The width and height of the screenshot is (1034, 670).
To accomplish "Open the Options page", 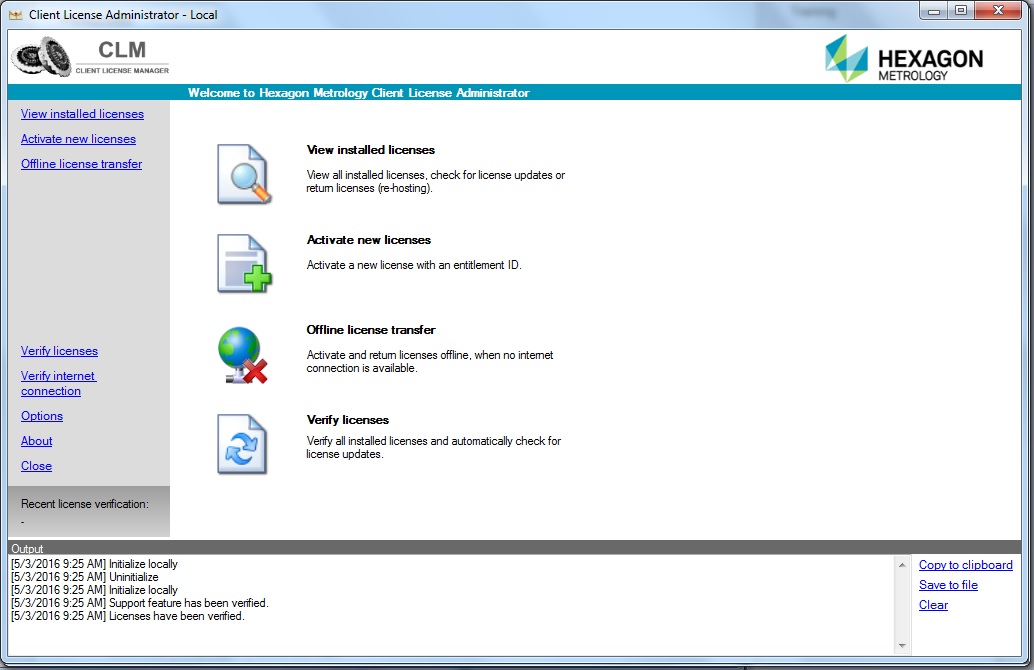I will [42, 415].
